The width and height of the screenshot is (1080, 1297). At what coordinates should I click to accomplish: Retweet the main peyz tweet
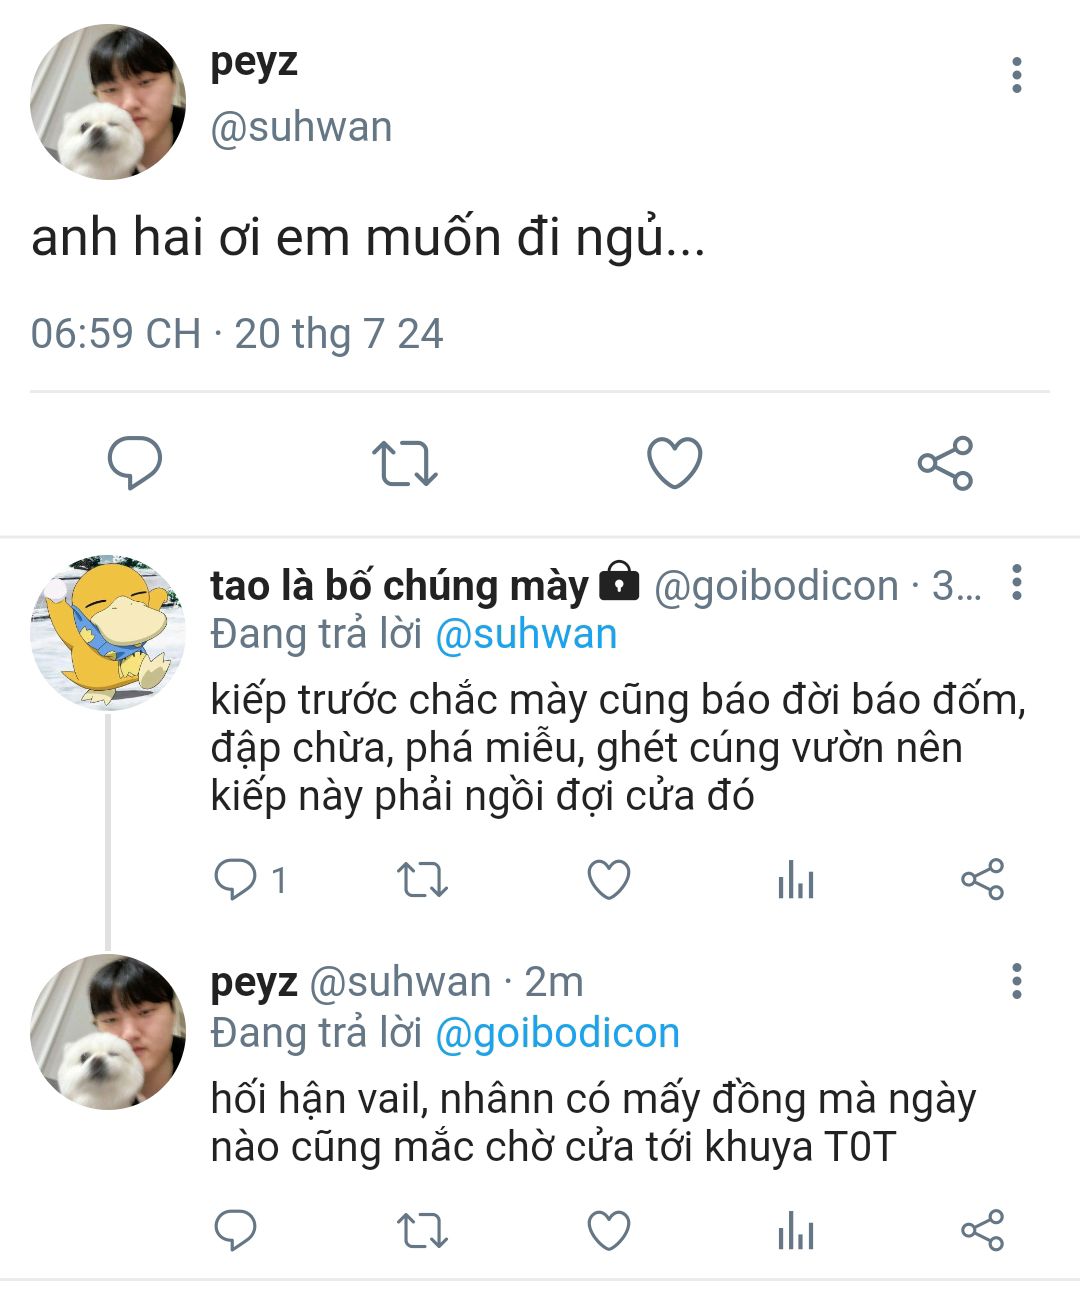pyautogui.click(x=404, y=463)
